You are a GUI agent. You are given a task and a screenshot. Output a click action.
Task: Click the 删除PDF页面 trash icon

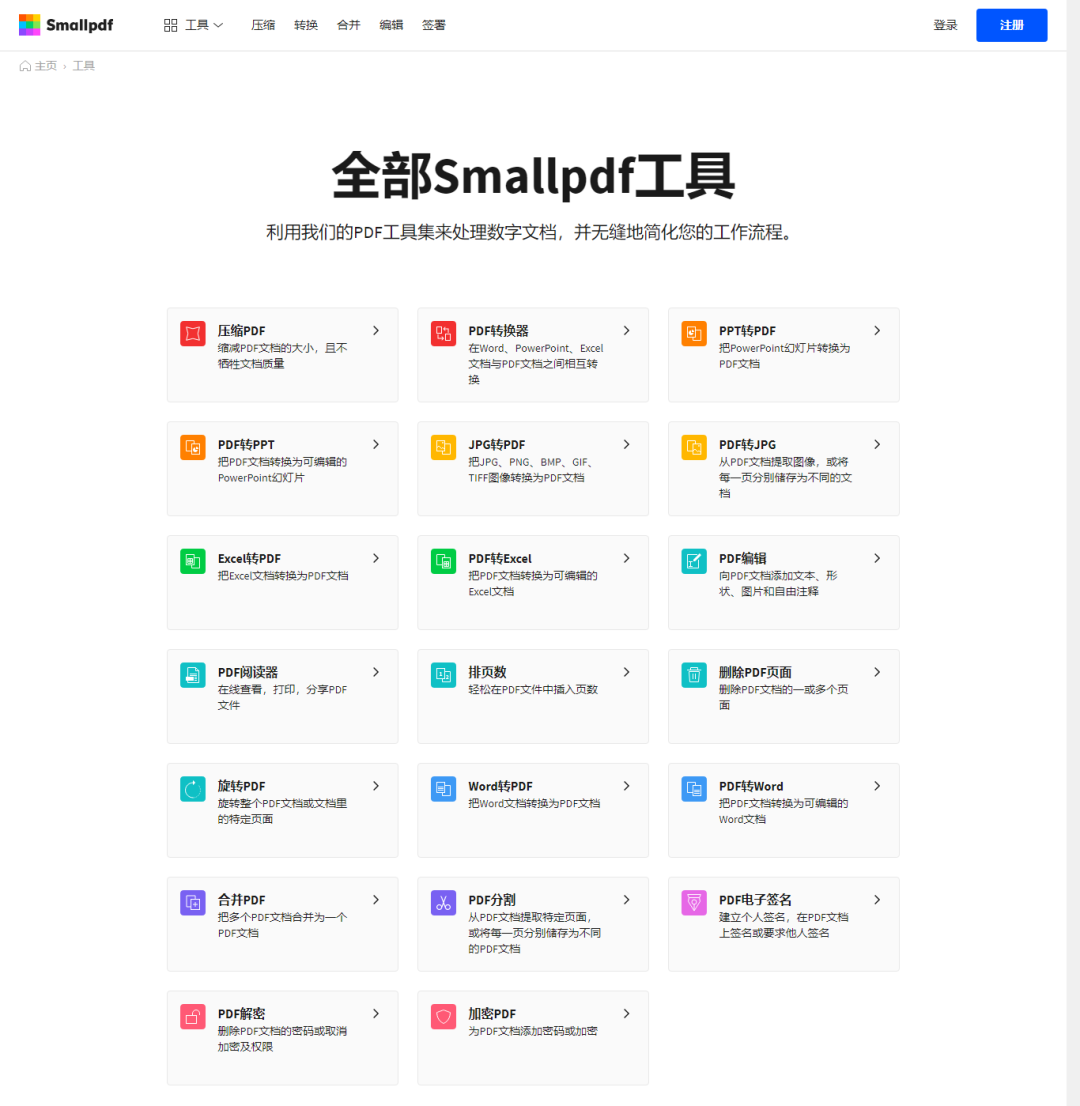[693, 675]
